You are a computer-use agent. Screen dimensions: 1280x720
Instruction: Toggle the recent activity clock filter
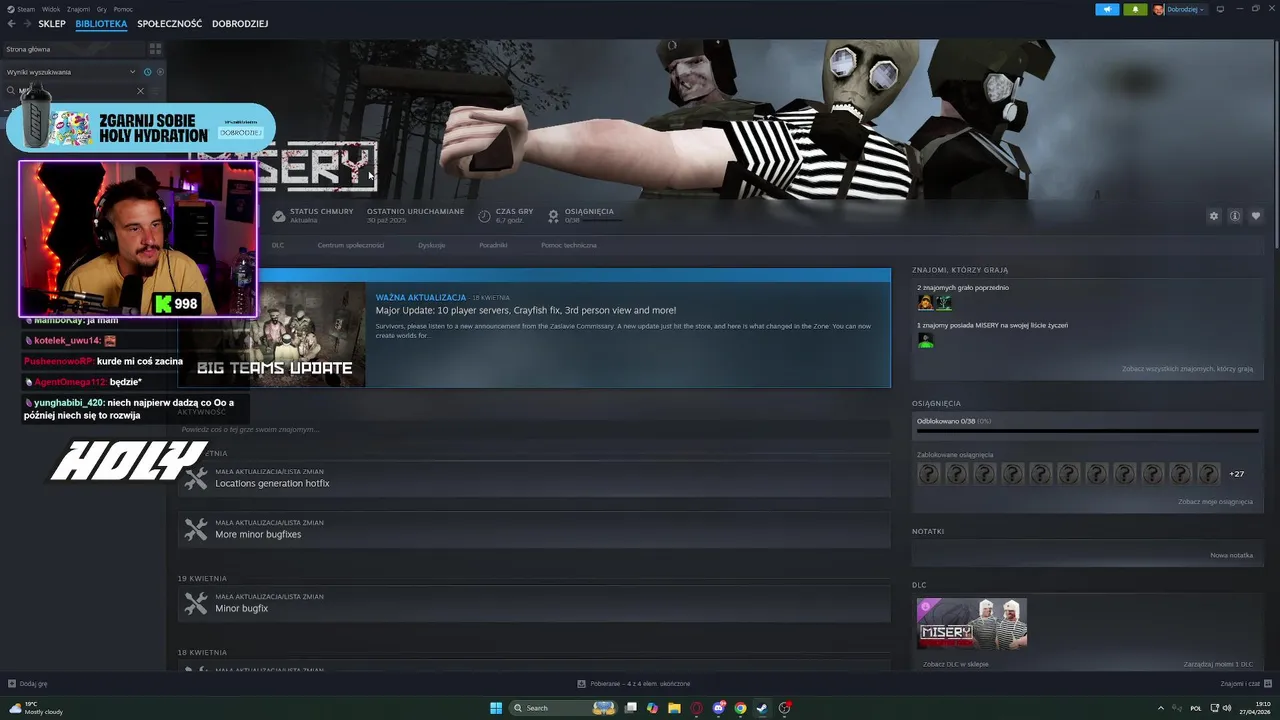147,72
